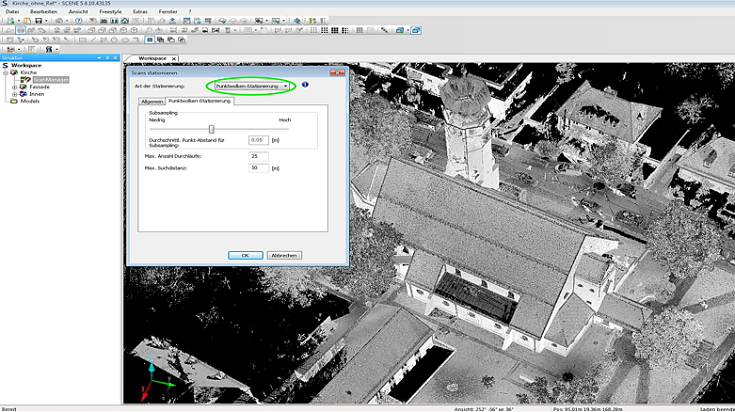Image resolution: width=735 pixels, height=412 pixels.
Task: Click the calendar-like window icon with red header
Action: coord(187,21)
